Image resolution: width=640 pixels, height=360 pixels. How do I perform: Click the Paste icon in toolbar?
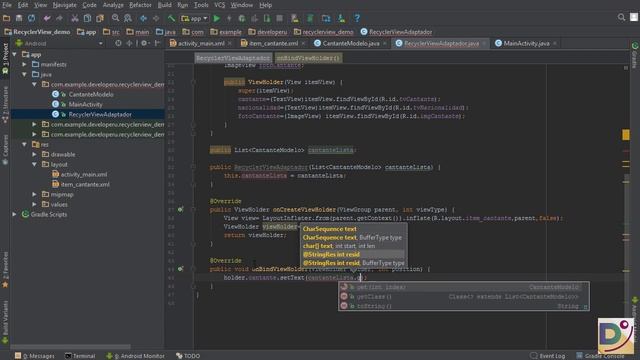tap(100, 18)
